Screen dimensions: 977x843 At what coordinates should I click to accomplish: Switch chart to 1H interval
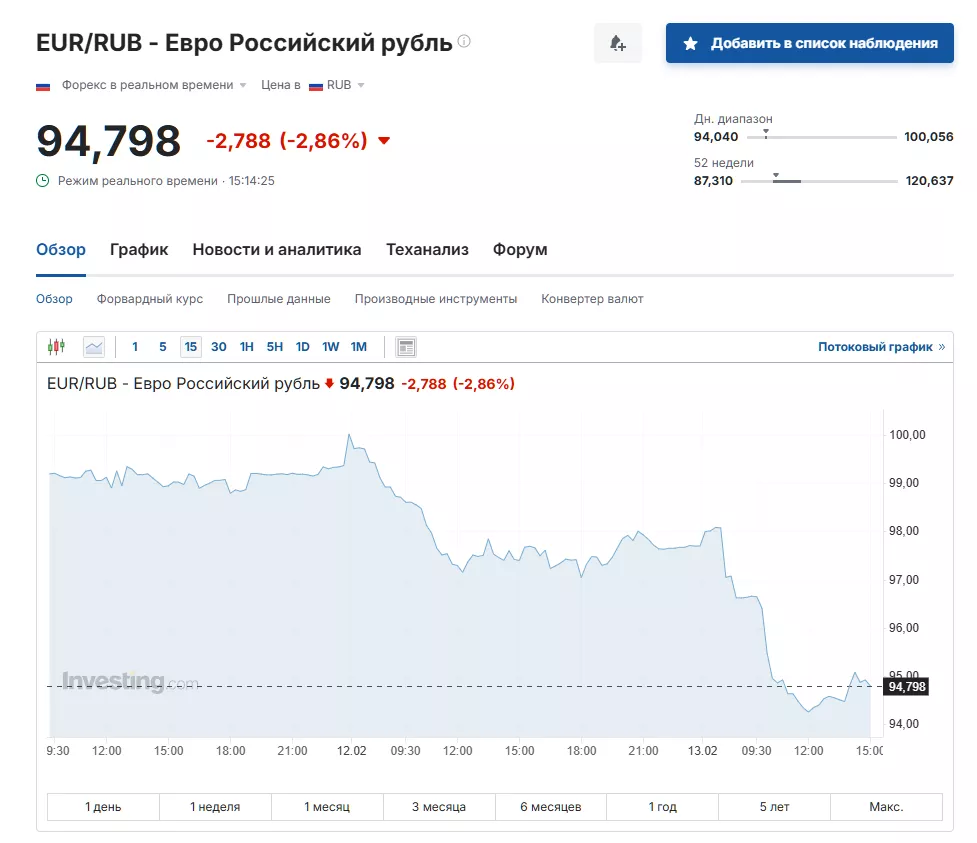(246, 346)
